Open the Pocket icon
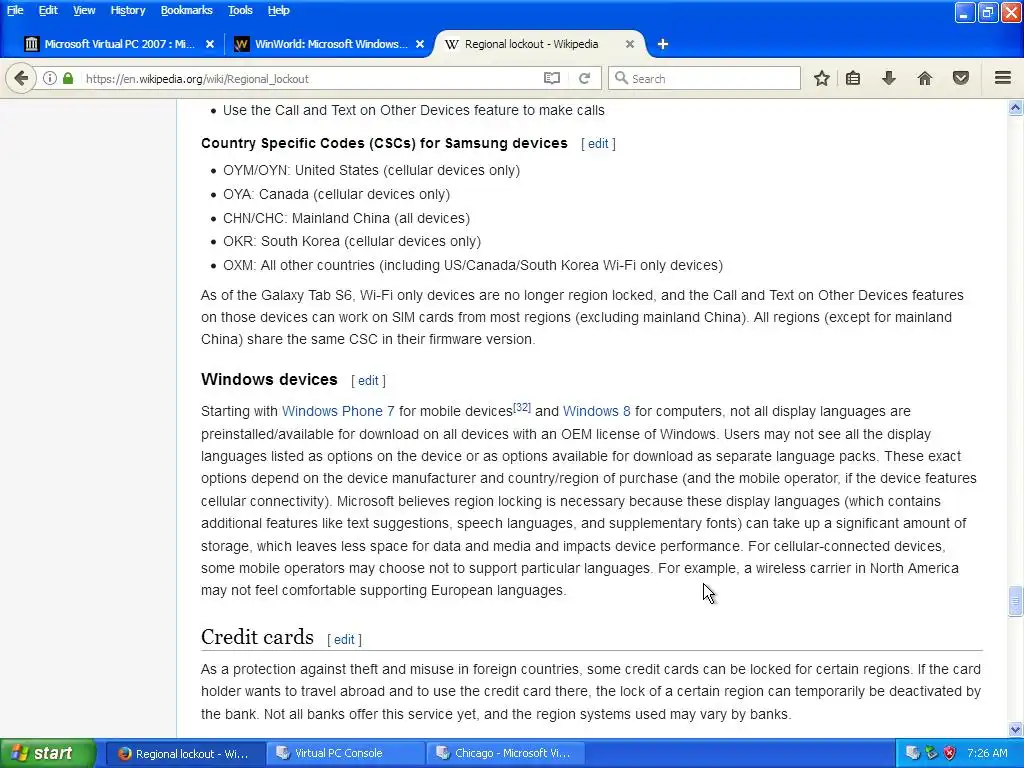Image resolution: width=1024 pixels, height=768 pixels. pyautogui.click(x=961, y=78)
